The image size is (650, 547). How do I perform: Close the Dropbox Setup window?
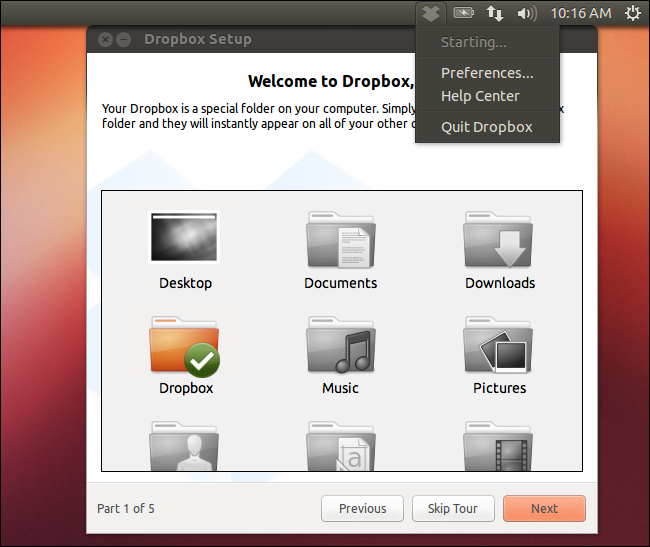click(x=105, y=39)
